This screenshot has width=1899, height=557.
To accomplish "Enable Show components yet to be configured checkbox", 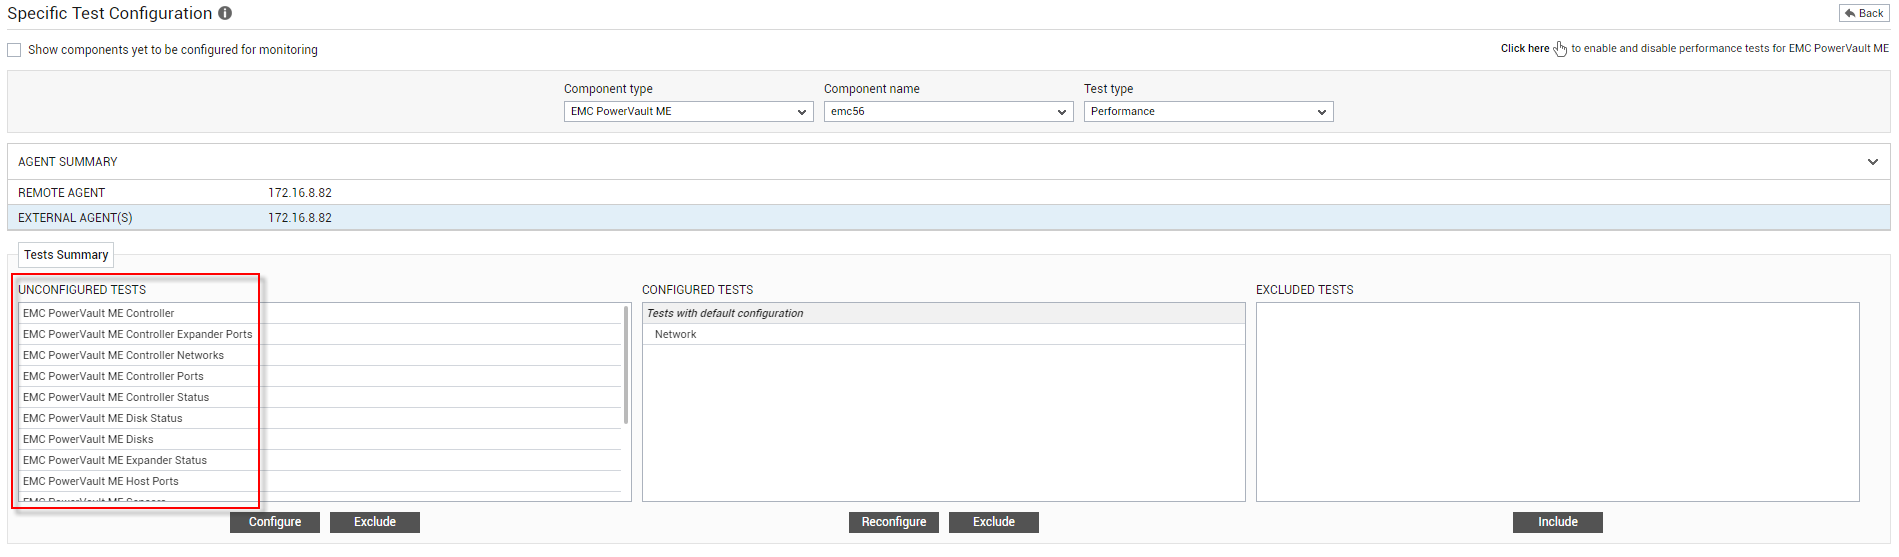I will coord(14,50).
